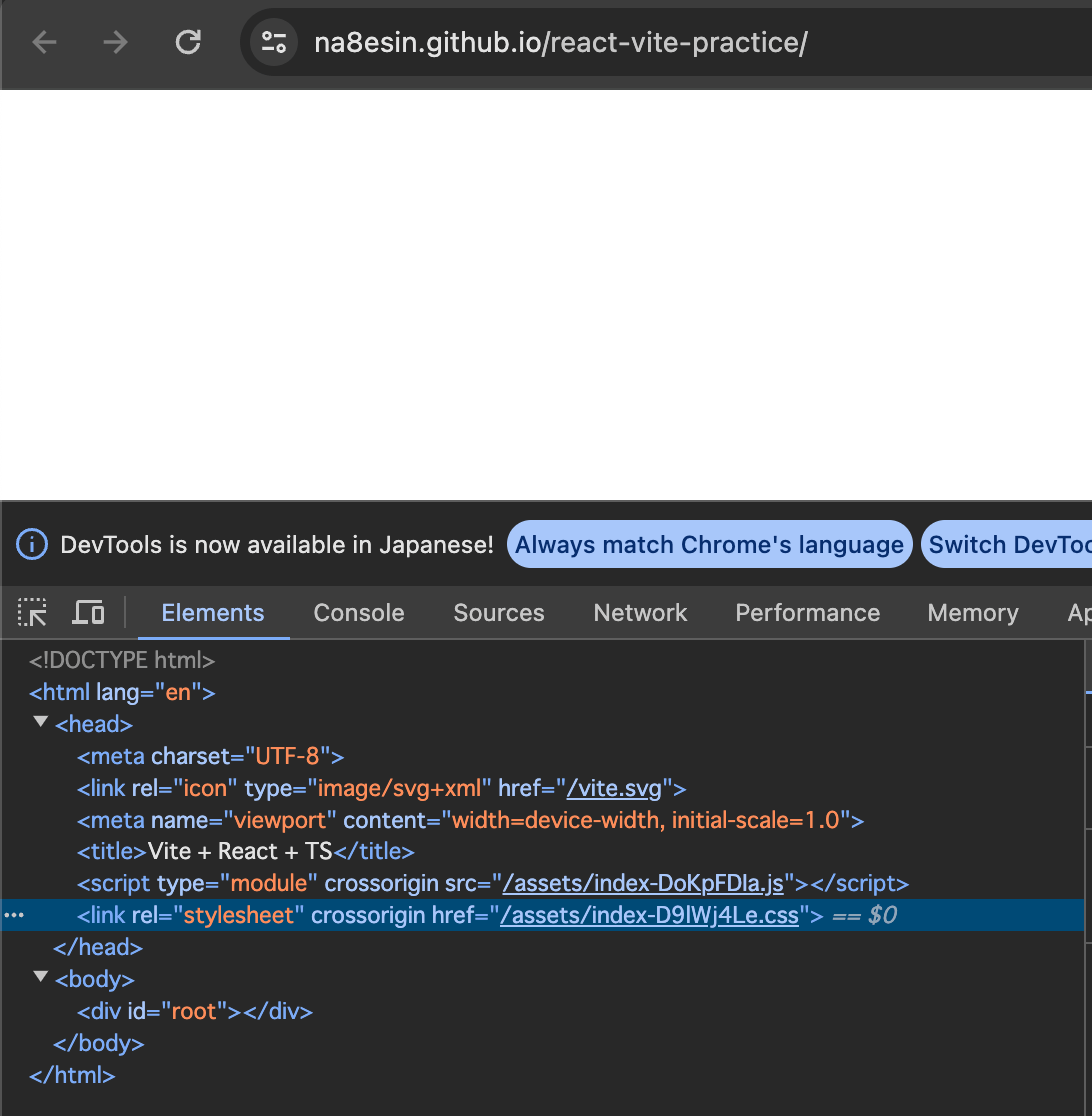Select the meta viewport node
1092x1116 pixels.
[x=471, y=820]
